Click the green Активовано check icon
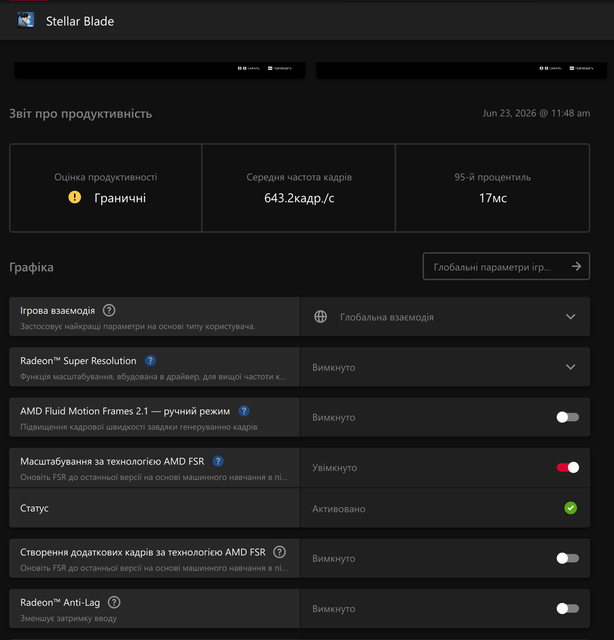This screenshot has width=614, height=640. pos(570,508)
